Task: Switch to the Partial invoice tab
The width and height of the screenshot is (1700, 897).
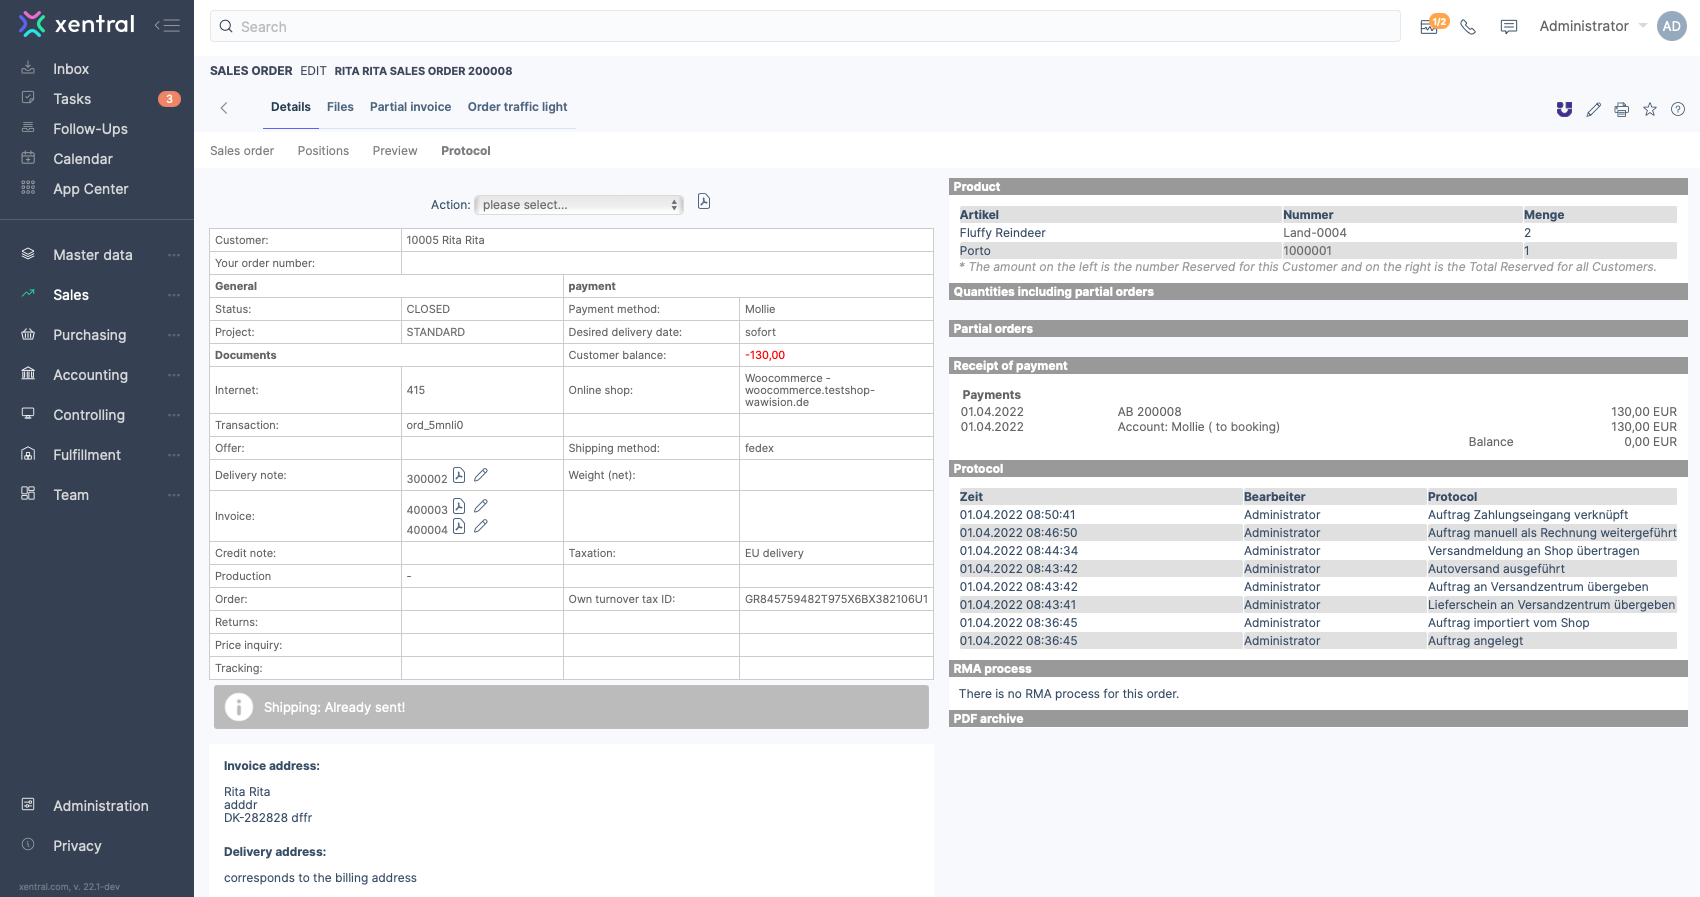Action: 410,107
